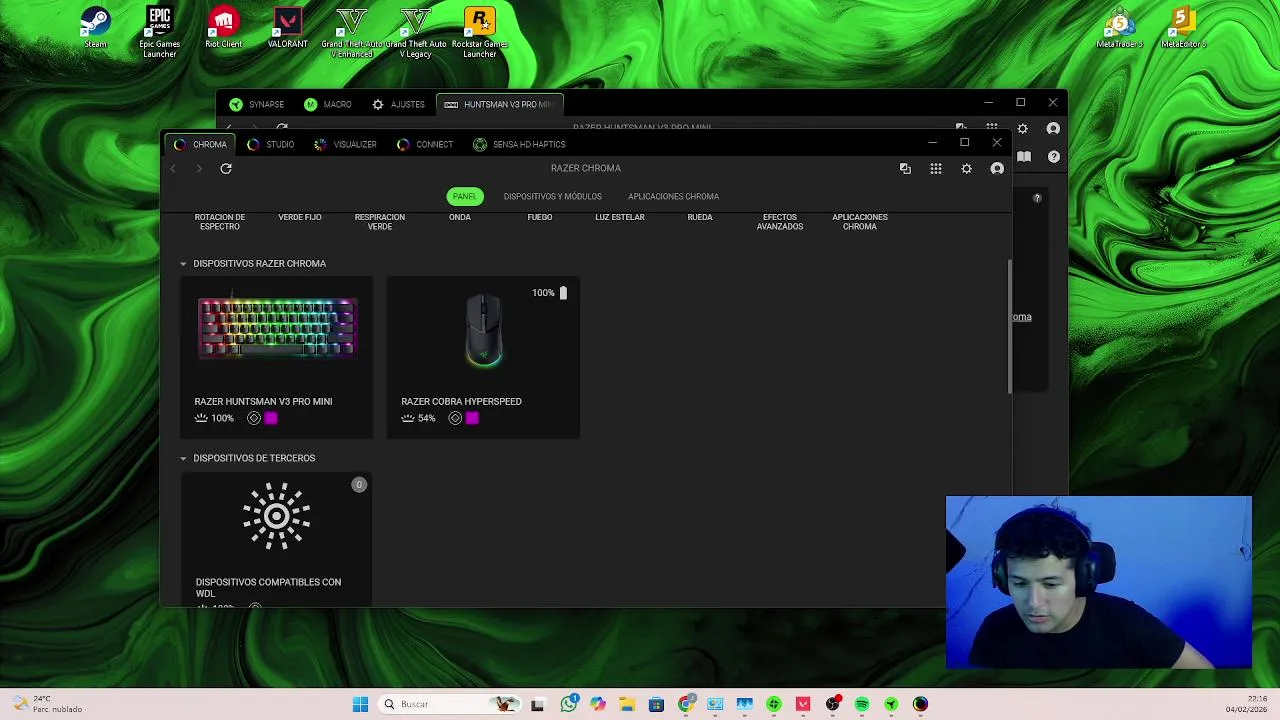
Task: Open the Steam desktop shortcut
Action: 95,28
